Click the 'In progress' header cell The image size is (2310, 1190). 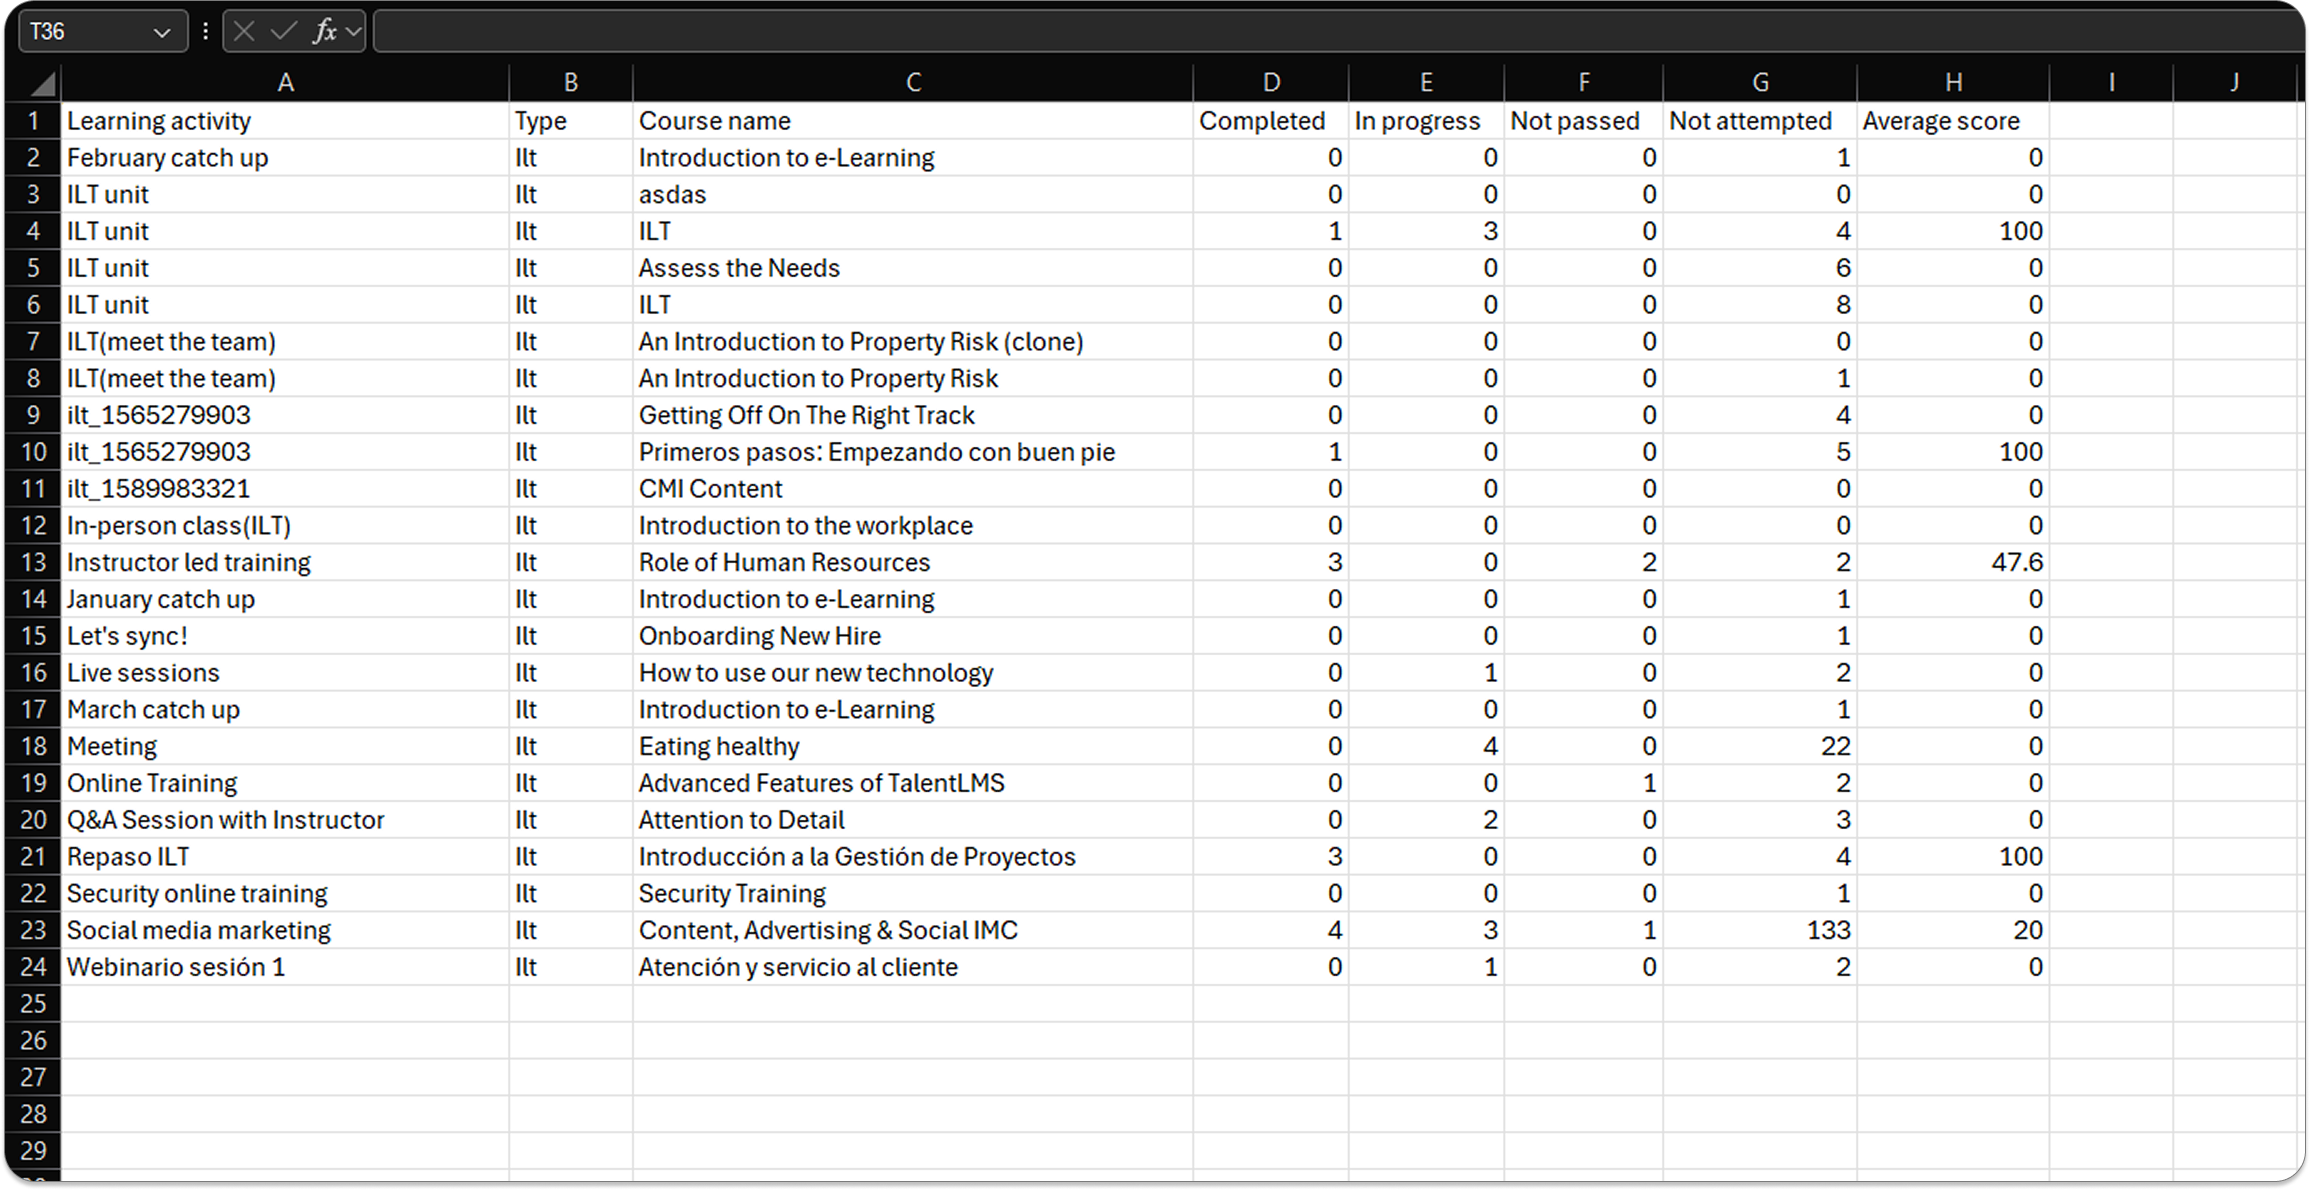1426,121
